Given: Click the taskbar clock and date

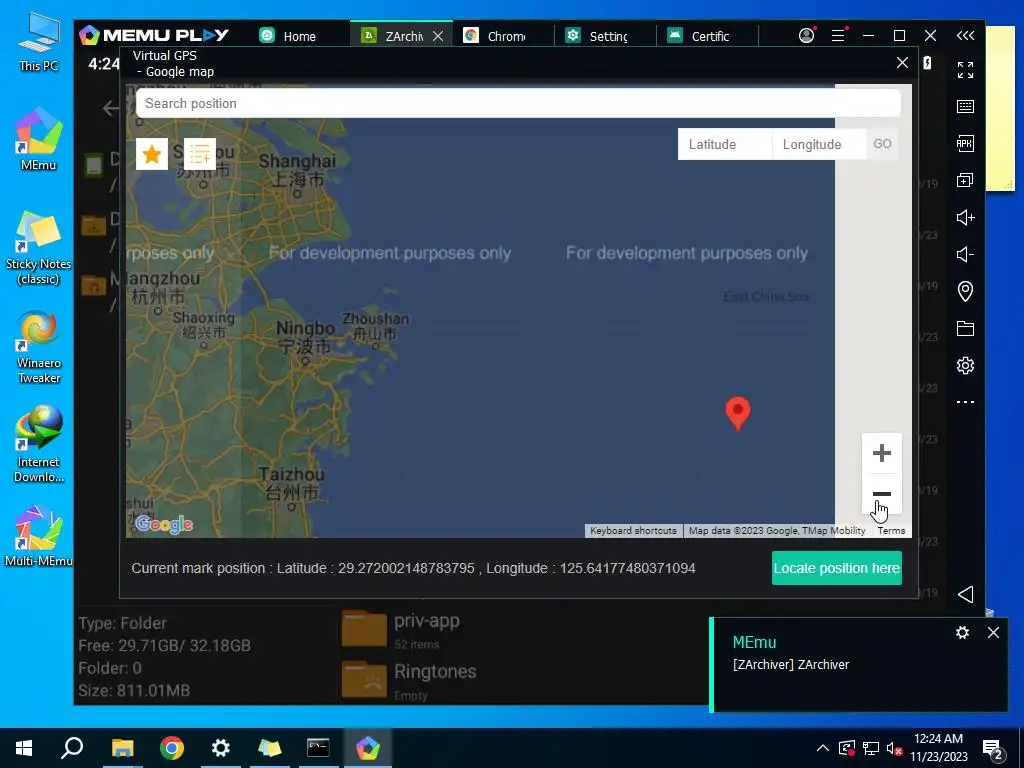Looking at the screenshot, I should pyautogui.click(x=938, y=748).
